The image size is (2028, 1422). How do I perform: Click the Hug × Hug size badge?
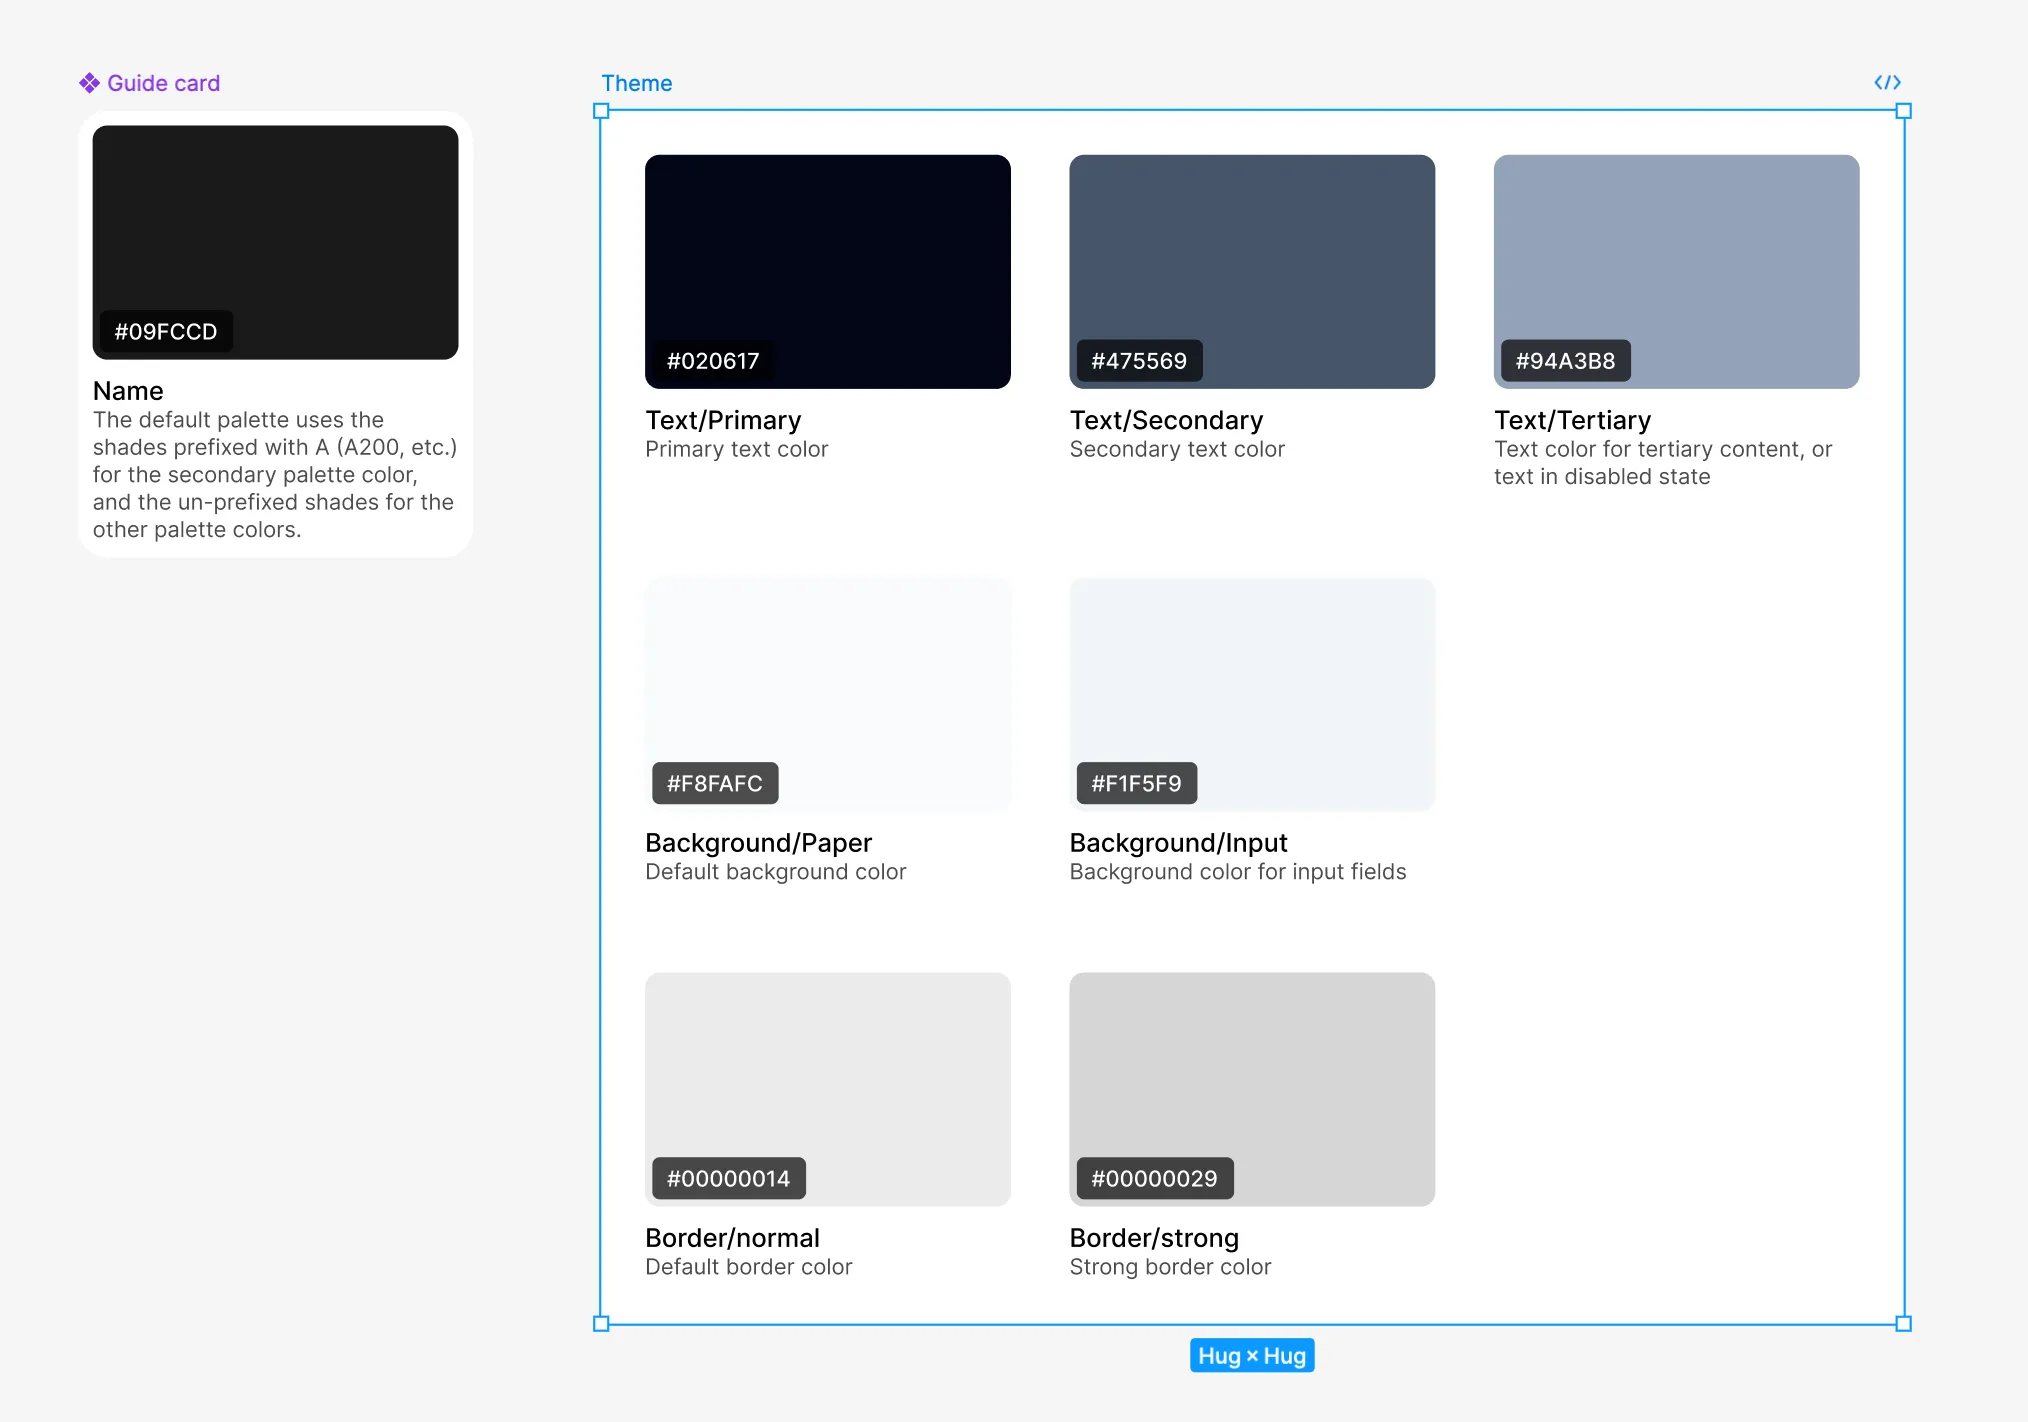(x=1252, y=1356)
